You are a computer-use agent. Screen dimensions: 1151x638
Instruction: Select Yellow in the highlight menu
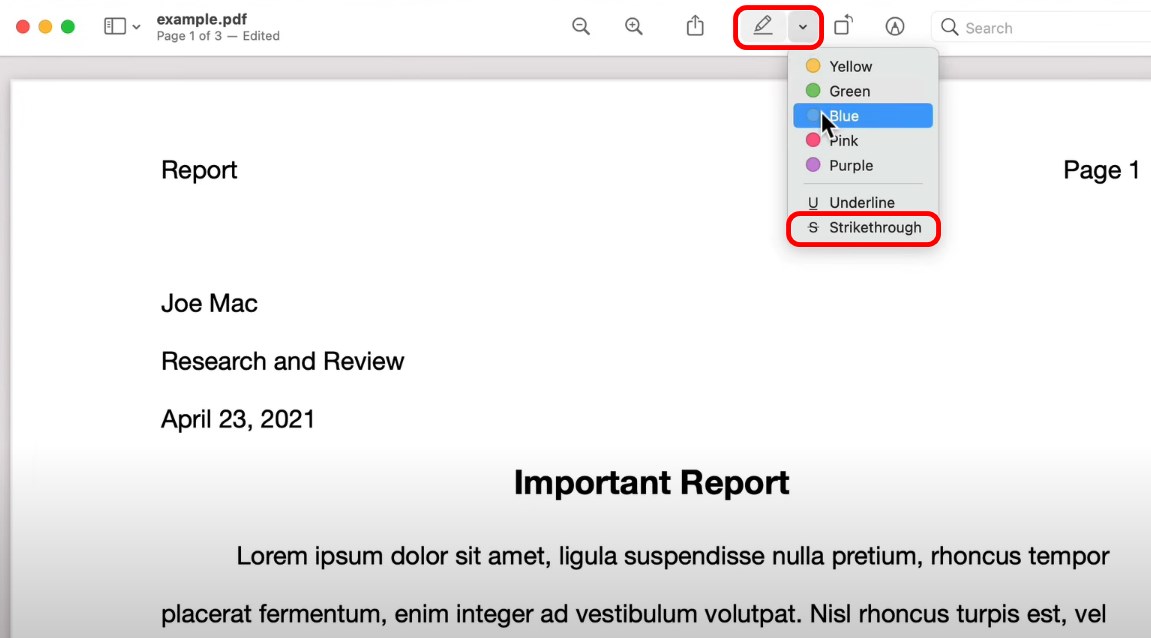pos(850,65)
